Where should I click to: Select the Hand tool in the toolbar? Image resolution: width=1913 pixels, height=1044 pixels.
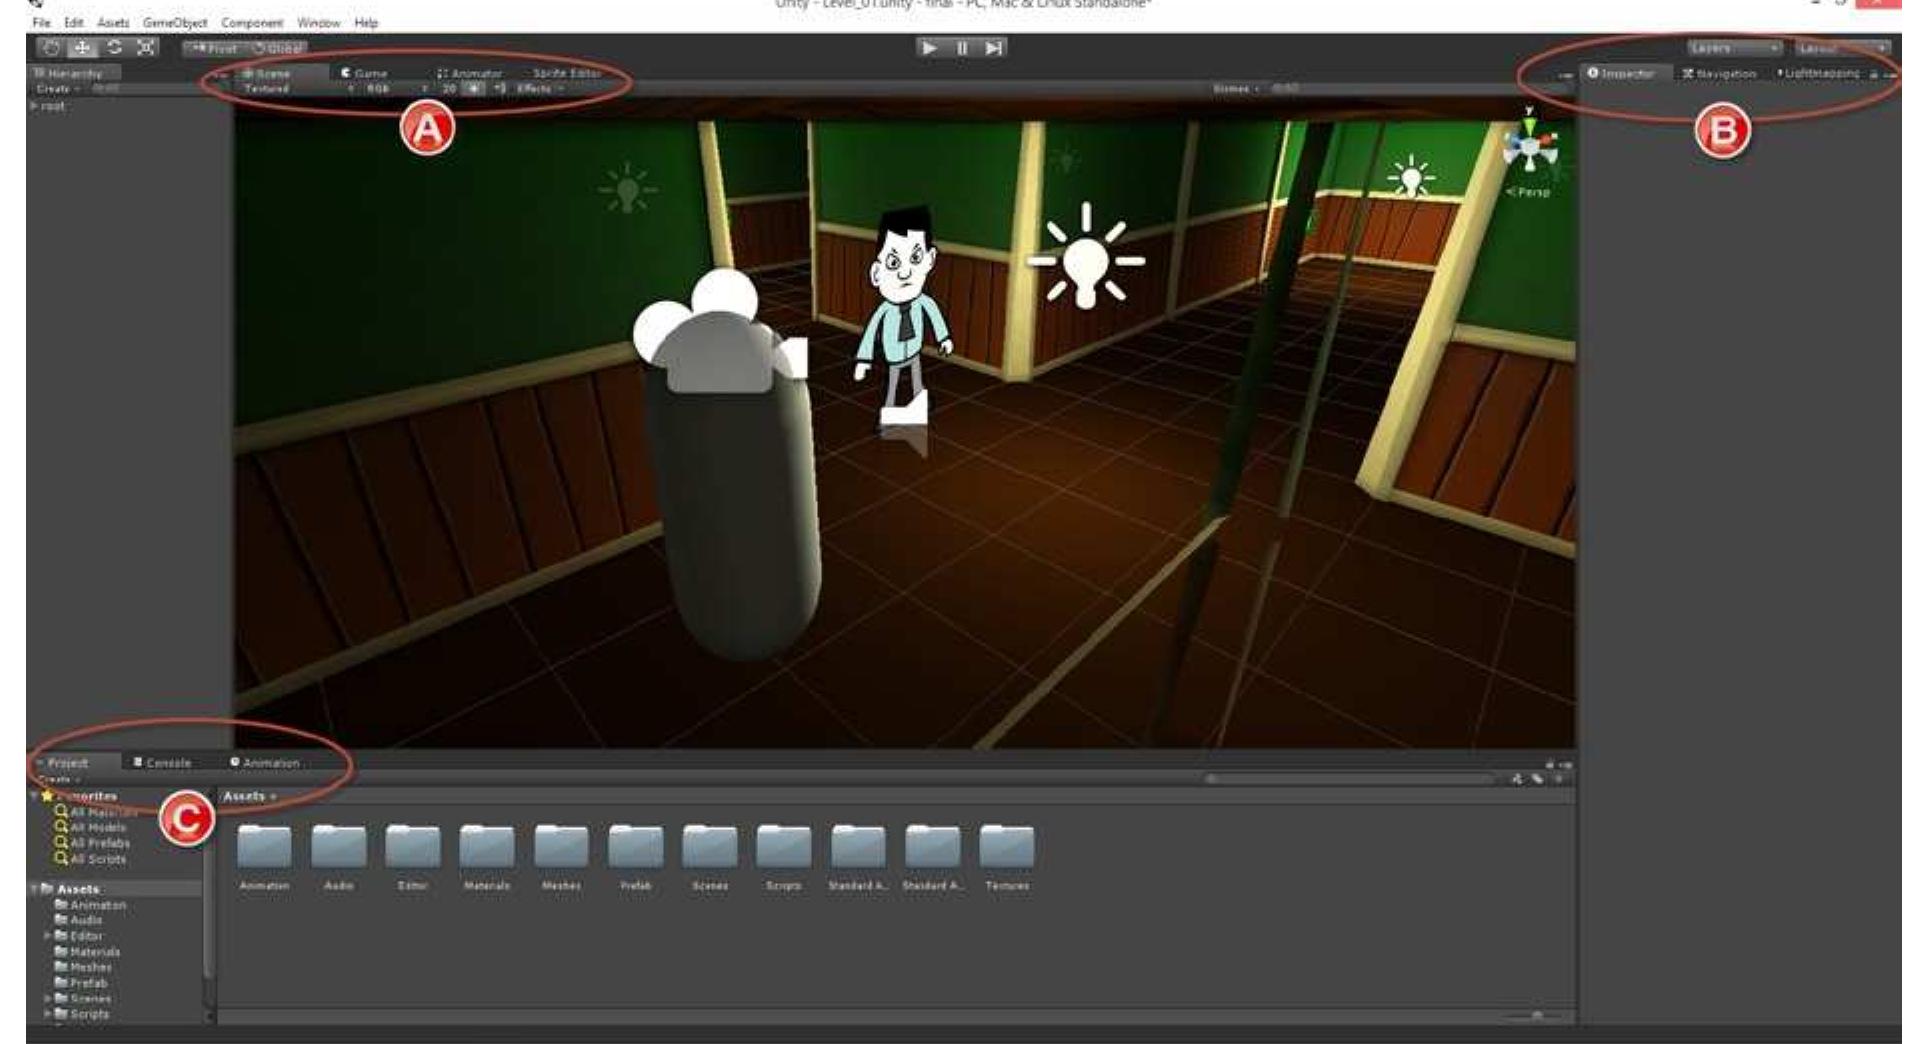coord(51,47)
